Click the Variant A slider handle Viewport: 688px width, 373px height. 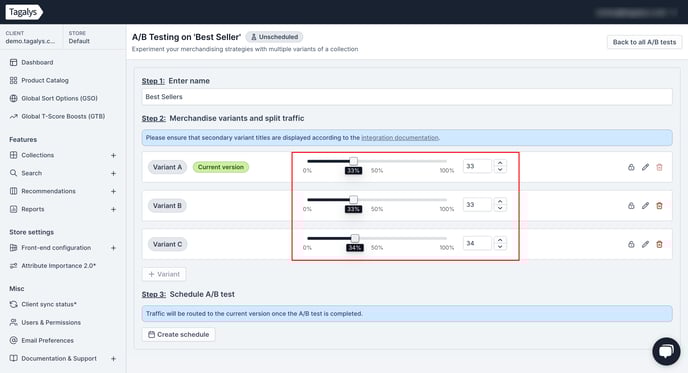(353, 161)
